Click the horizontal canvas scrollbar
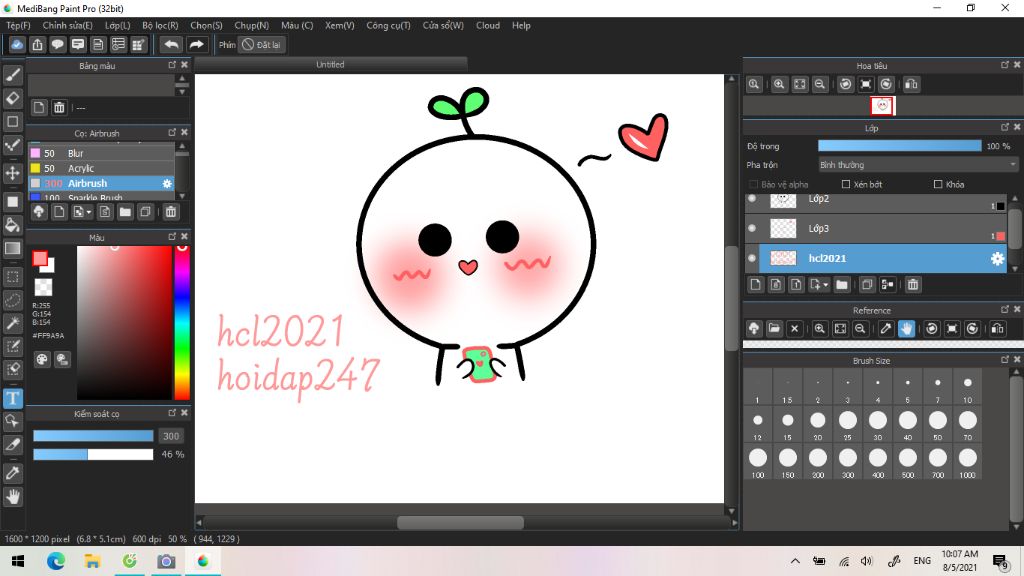This screenshot has height=576, width=1024. tap(460, 522)
